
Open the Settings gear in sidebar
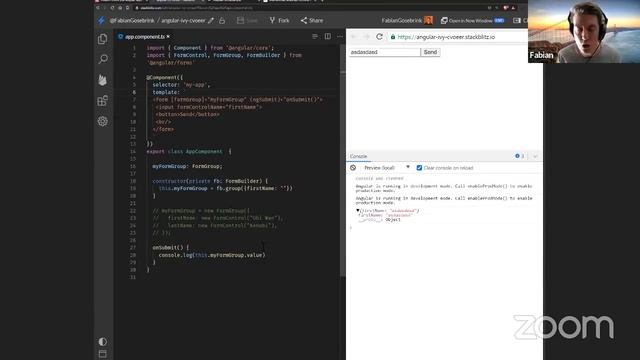click(x=102, y=121)
